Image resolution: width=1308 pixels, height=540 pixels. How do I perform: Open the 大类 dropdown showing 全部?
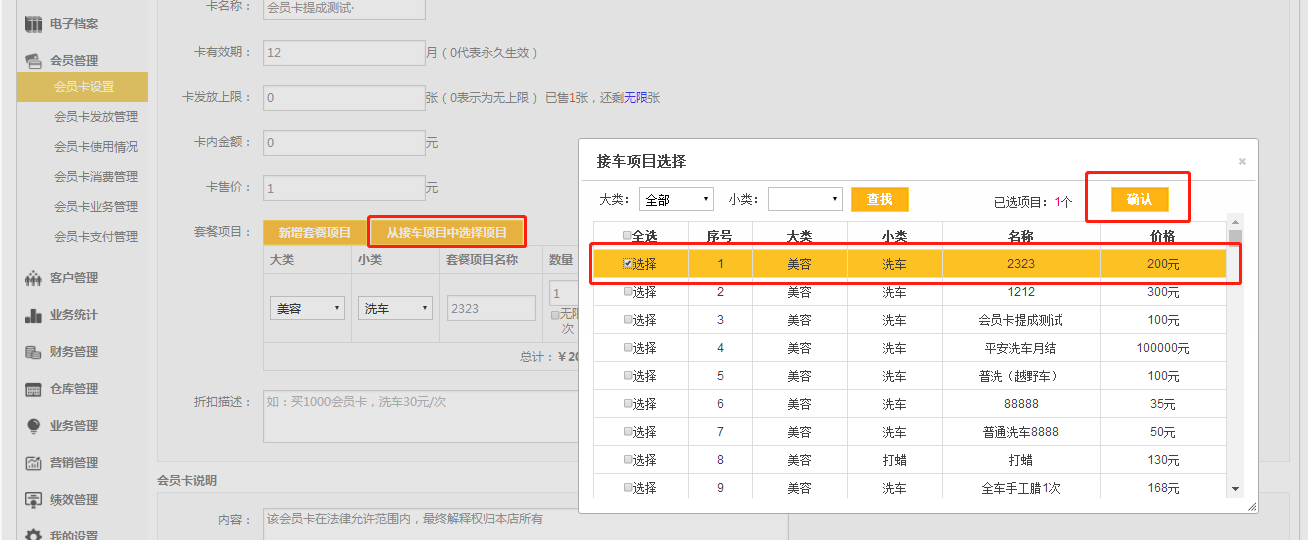(x=676, y=200)
